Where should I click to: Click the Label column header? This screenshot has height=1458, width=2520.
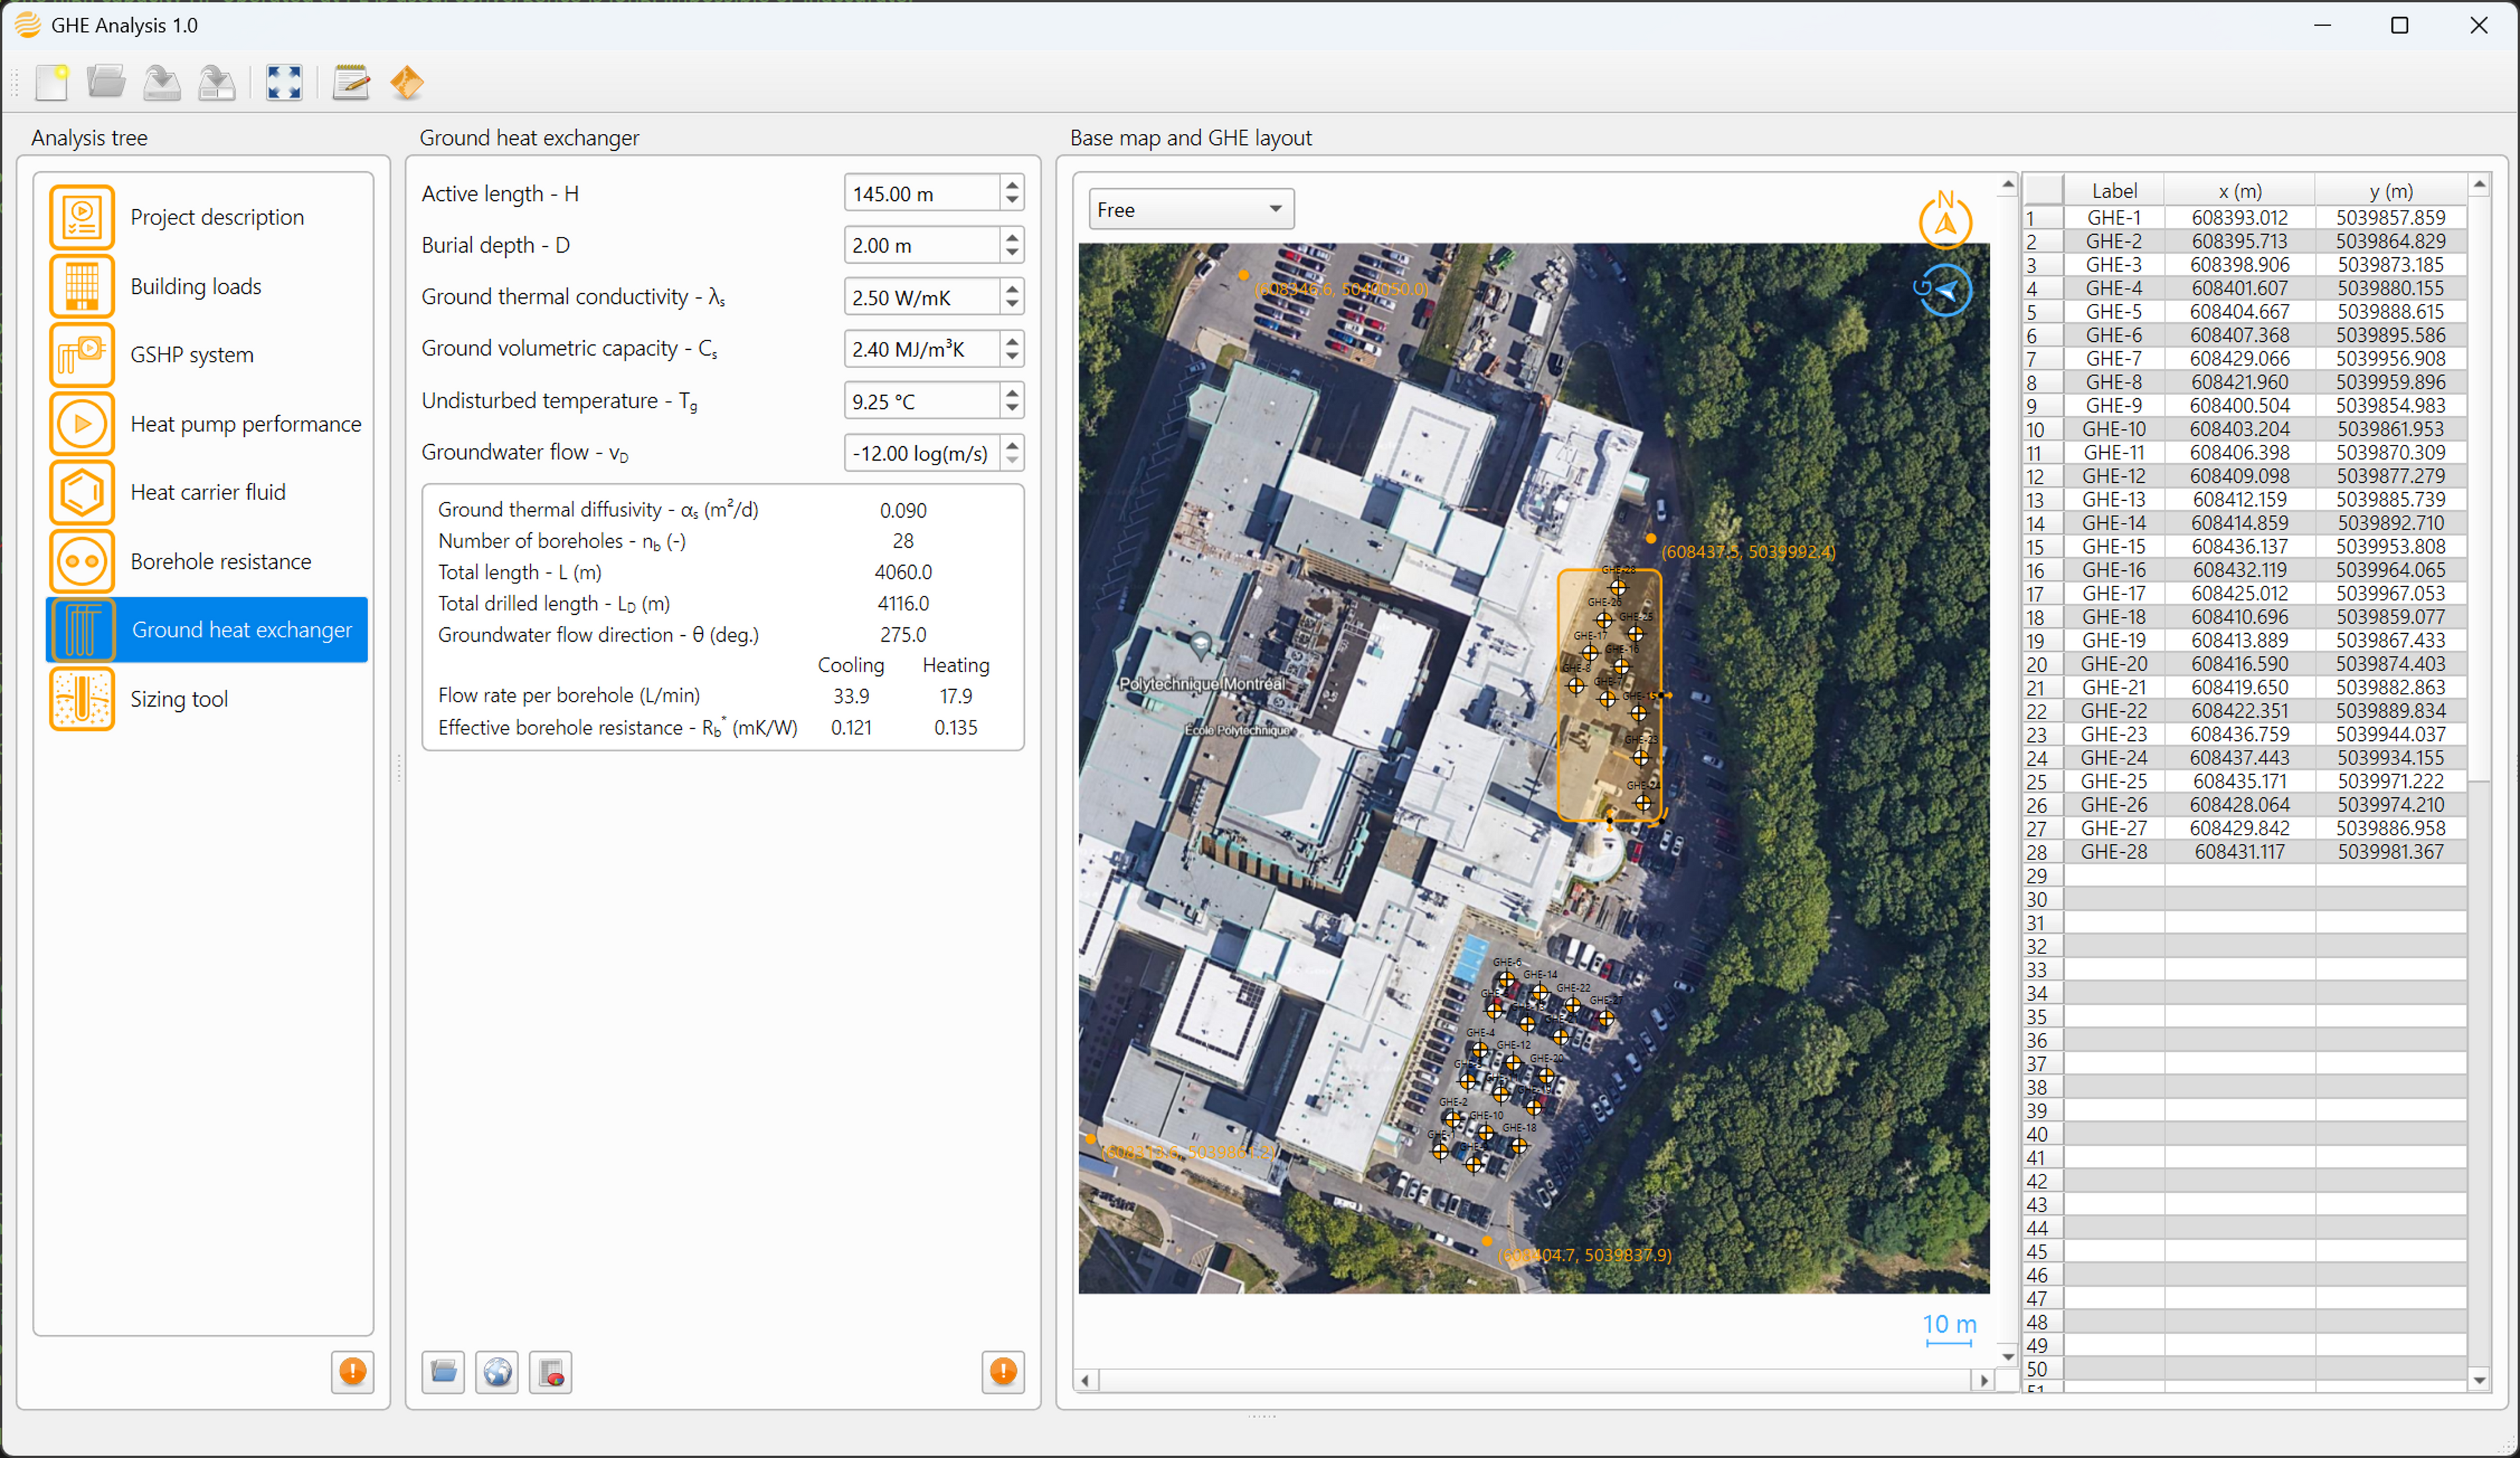(x=2114, y=190)
